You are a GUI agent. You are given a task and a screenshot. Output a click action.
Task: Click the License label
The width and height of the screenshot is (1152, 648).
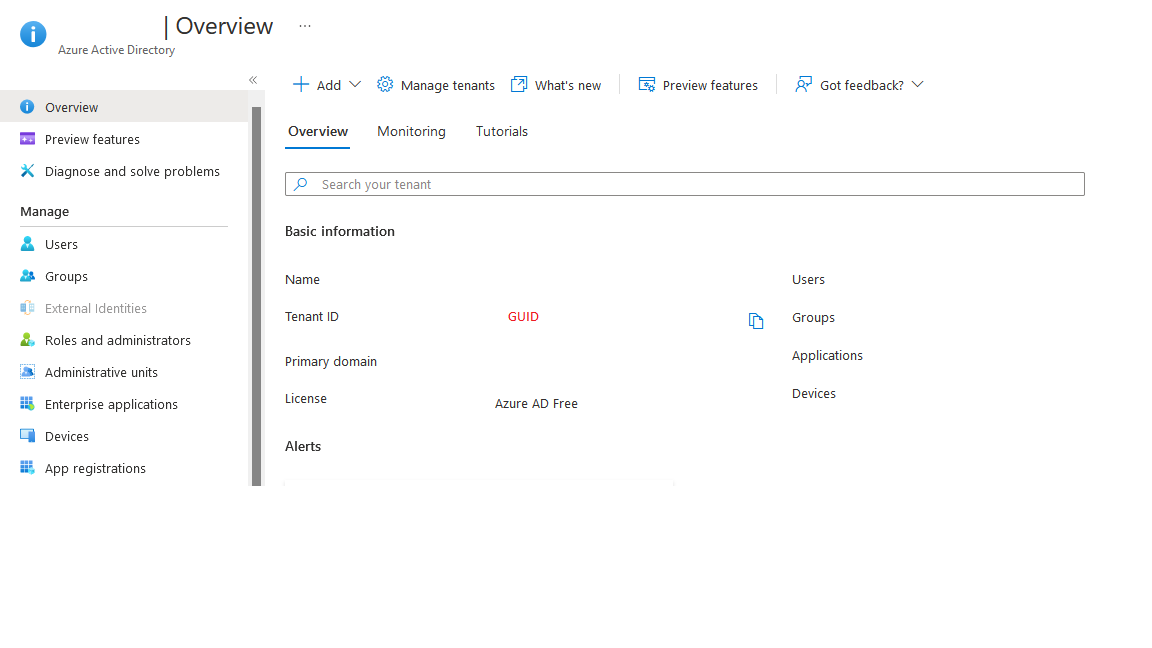tap(306, 398)
